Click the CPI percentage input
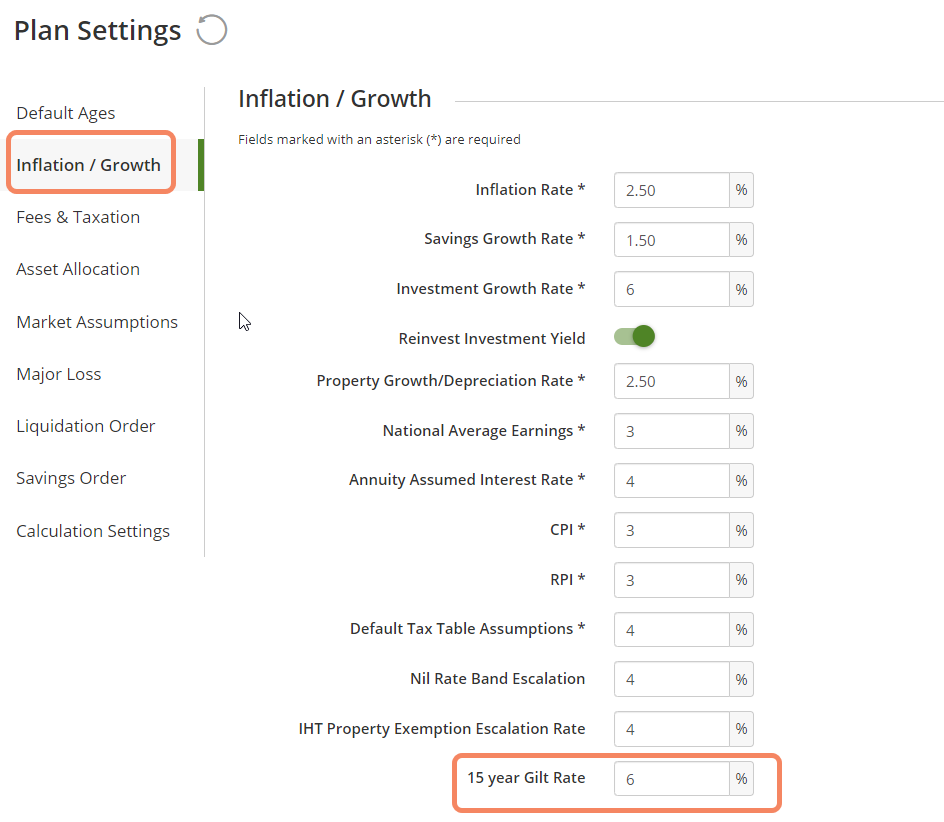Viewport: 944px width, 822px height. [x=672, y=531]
